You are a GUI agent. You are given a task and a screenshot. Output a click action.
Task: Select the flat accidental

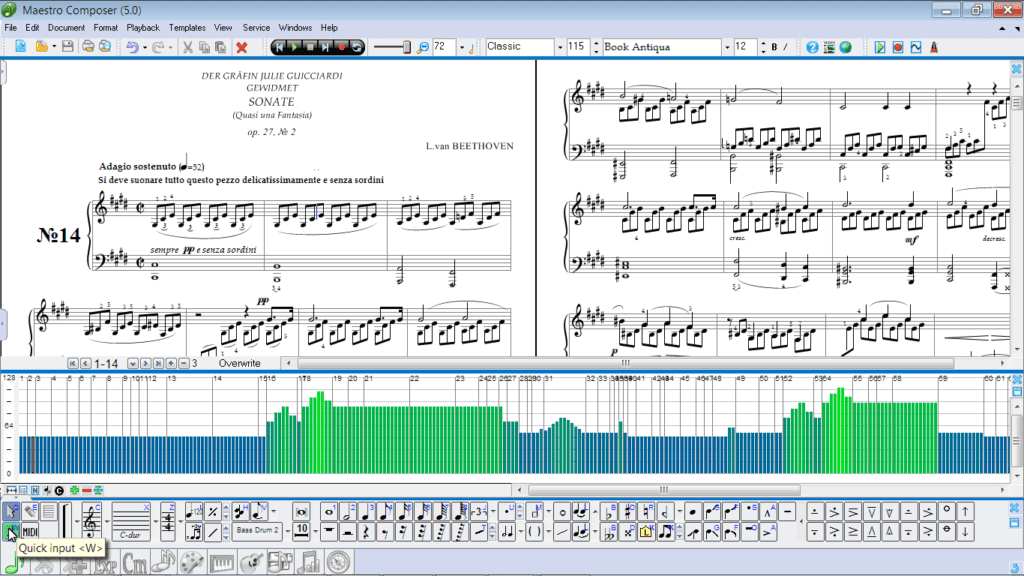[609, 511]
